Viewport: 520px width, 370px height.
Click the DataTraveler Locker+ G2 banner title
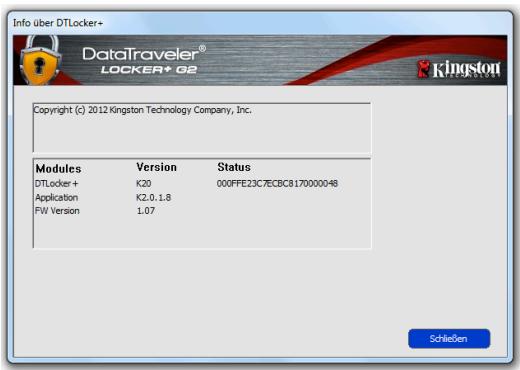point(144,60)
